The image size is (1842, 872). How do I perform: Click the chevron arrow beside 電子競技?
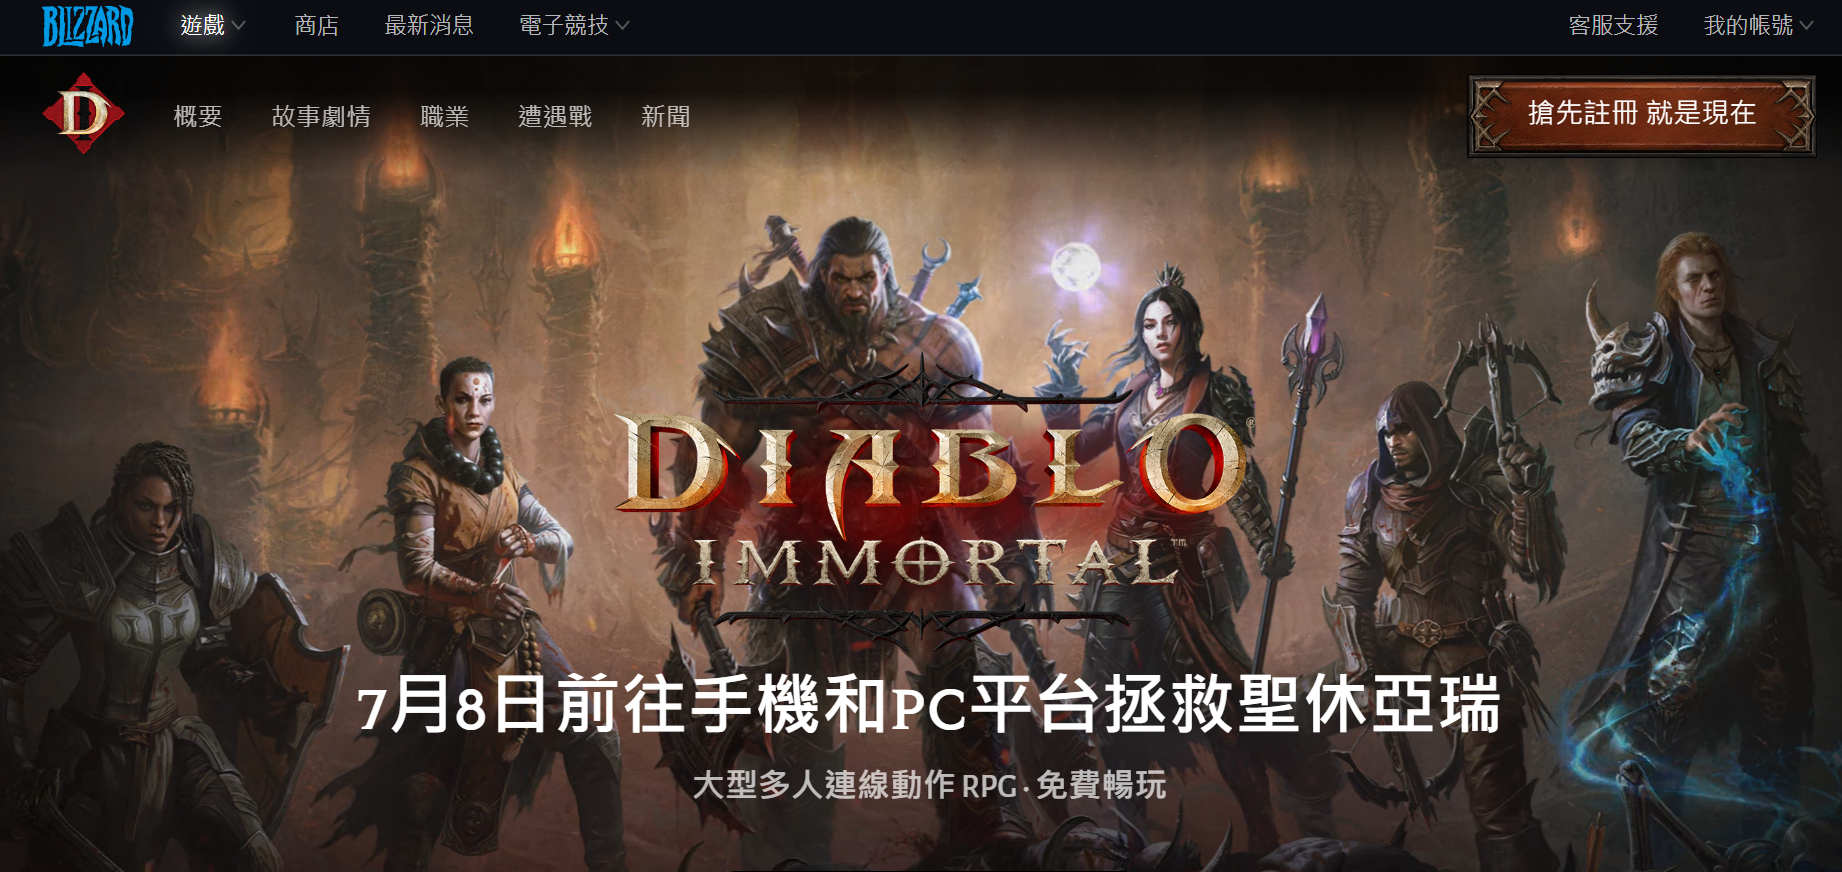click(x=622, y=25)
